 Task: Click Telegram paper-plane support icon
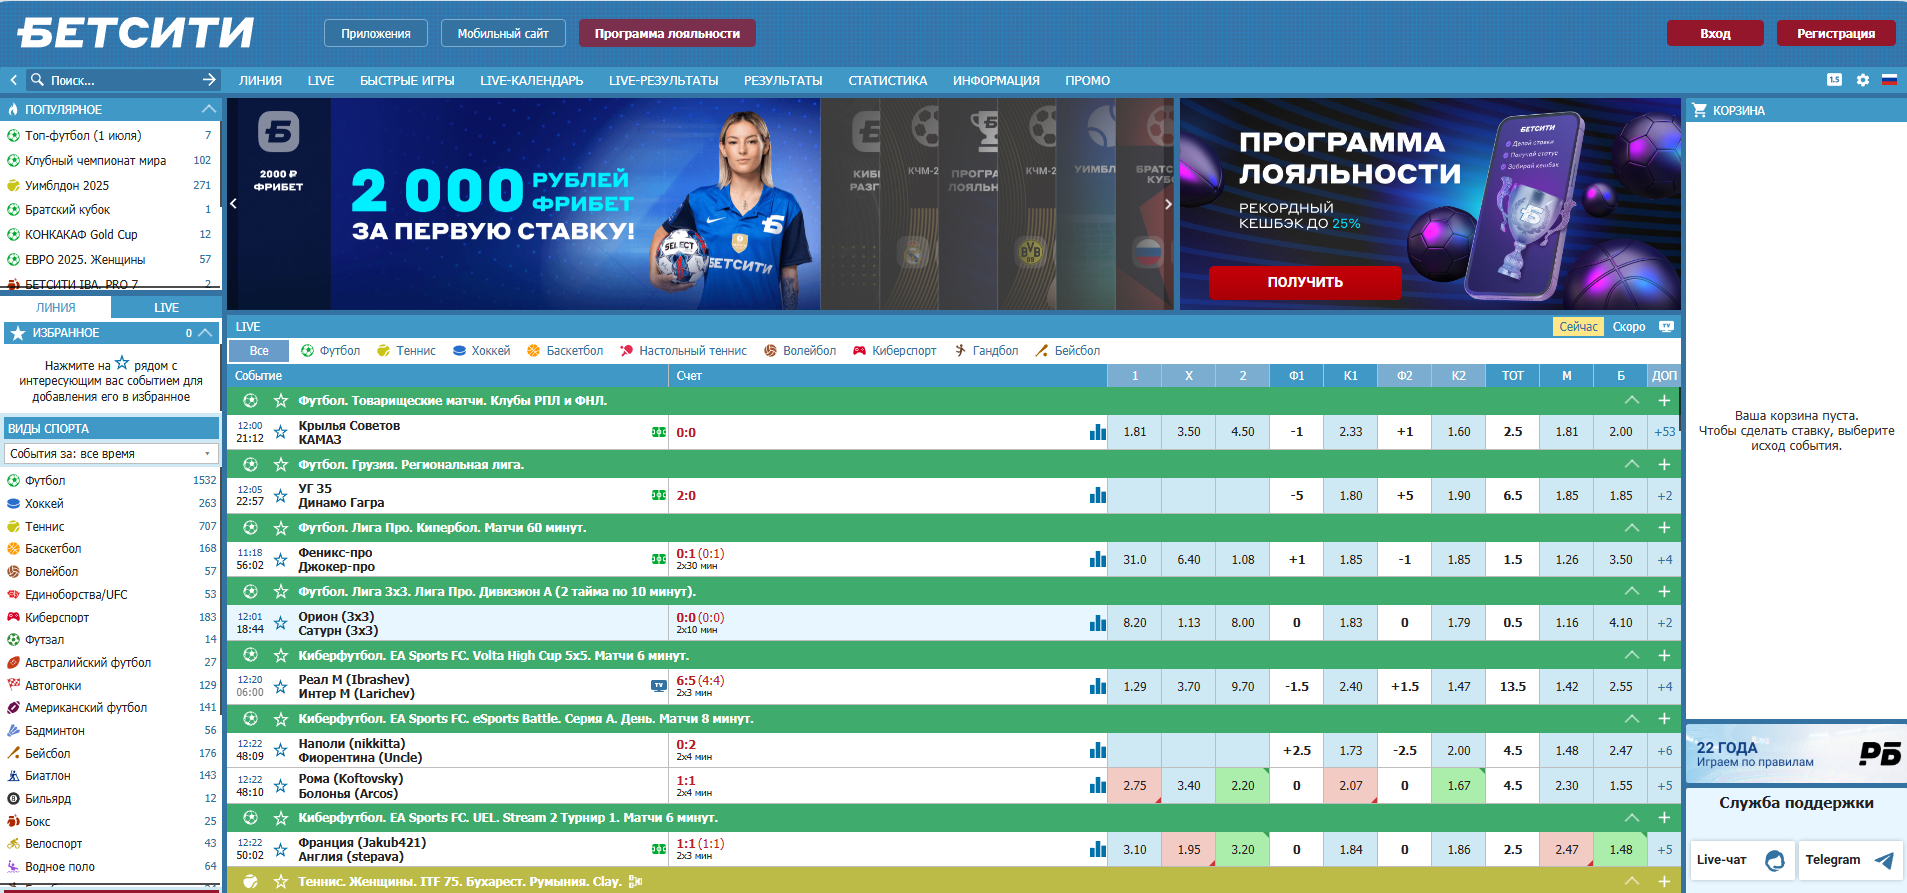coord(1884,860)
